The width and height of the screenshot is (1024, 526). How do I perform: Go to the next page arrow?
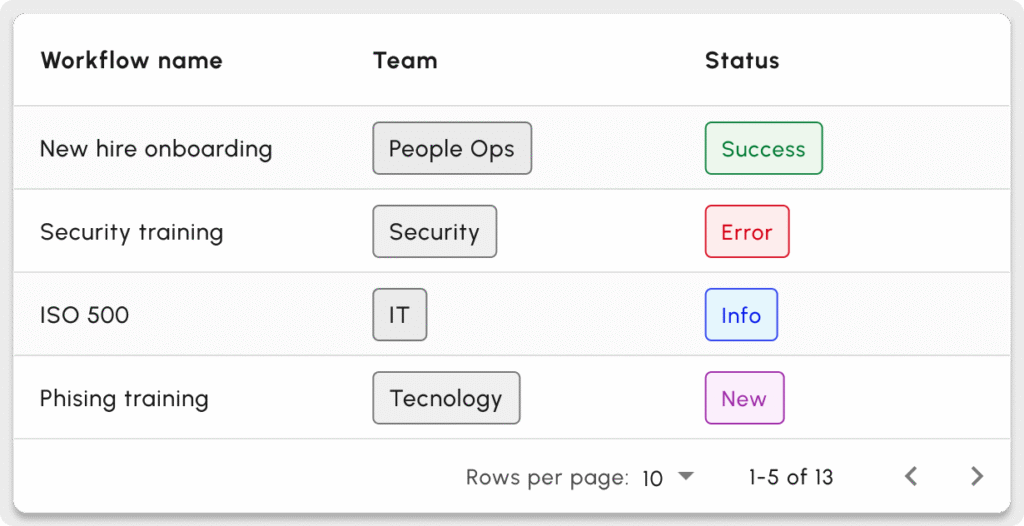(977, 477)
